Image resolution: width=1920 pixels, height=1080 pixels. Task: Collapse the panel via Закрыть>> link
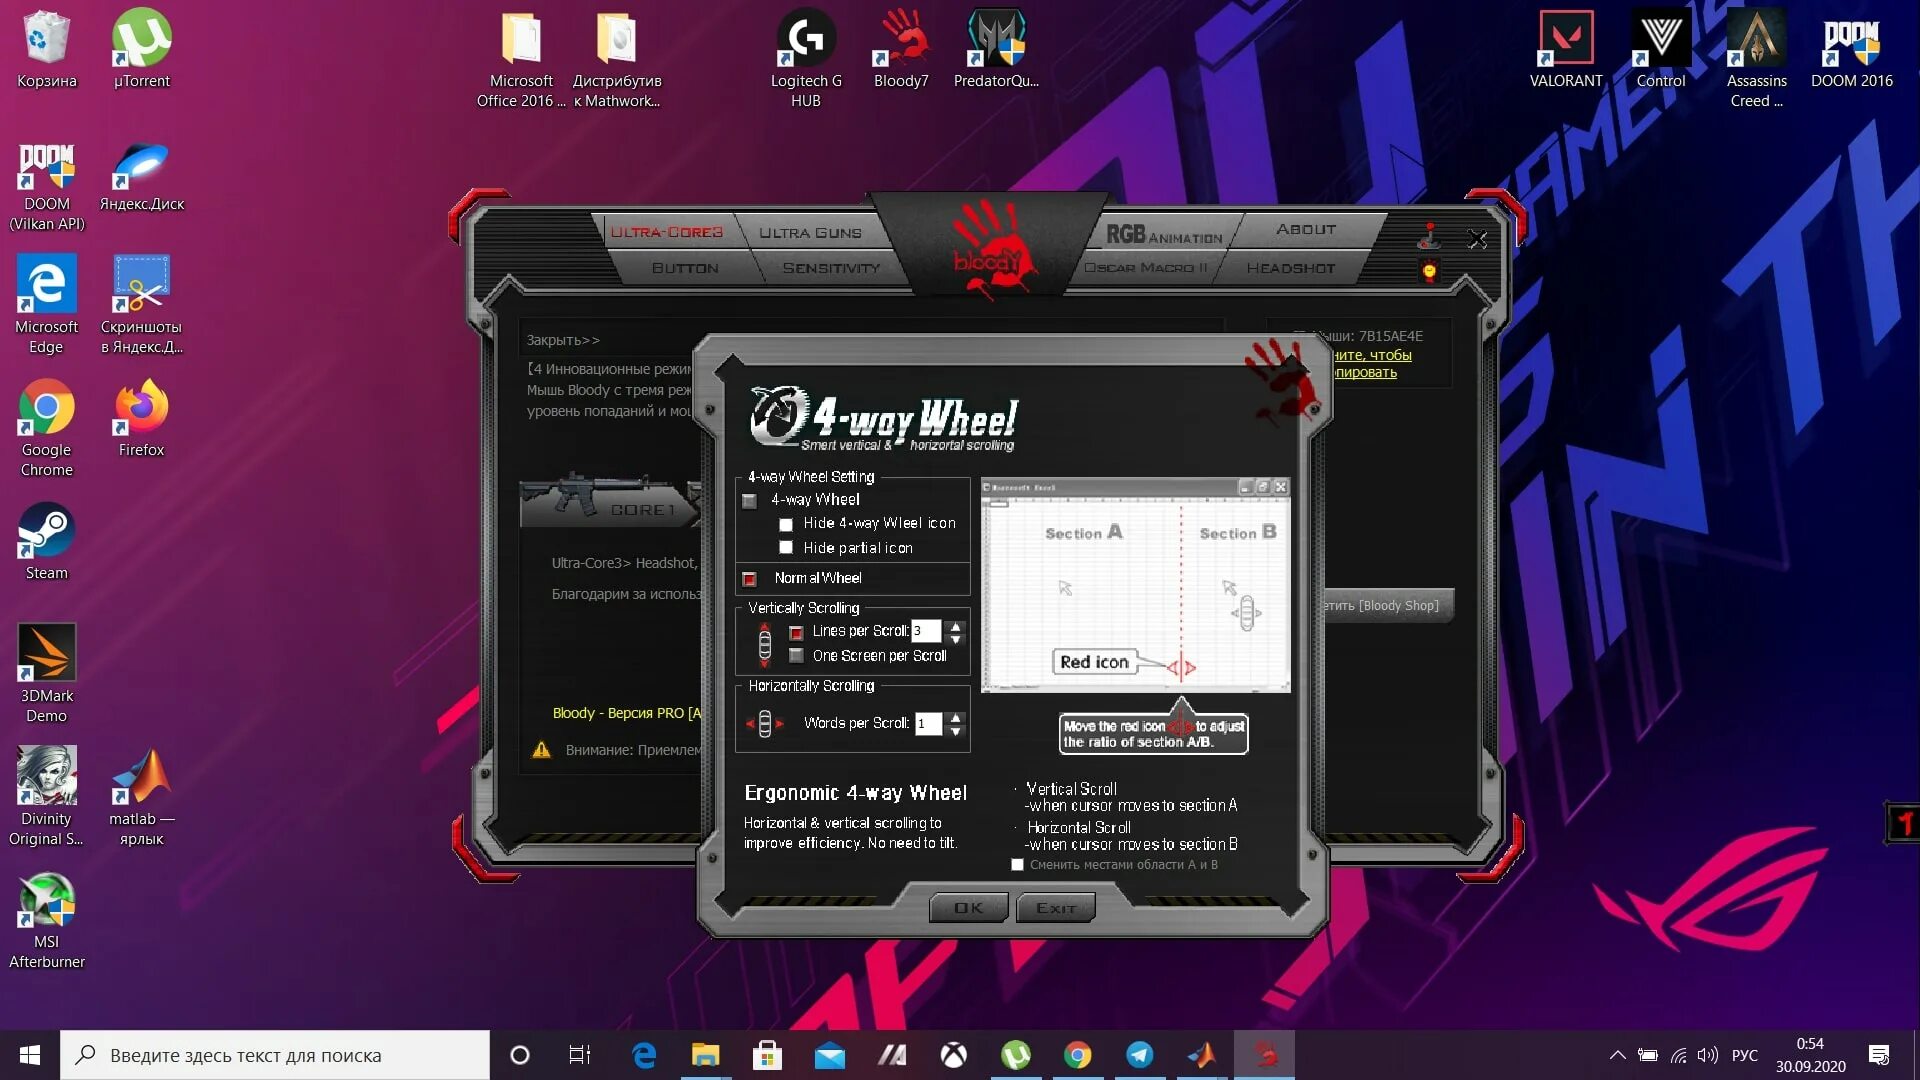[x=563, y=340]
